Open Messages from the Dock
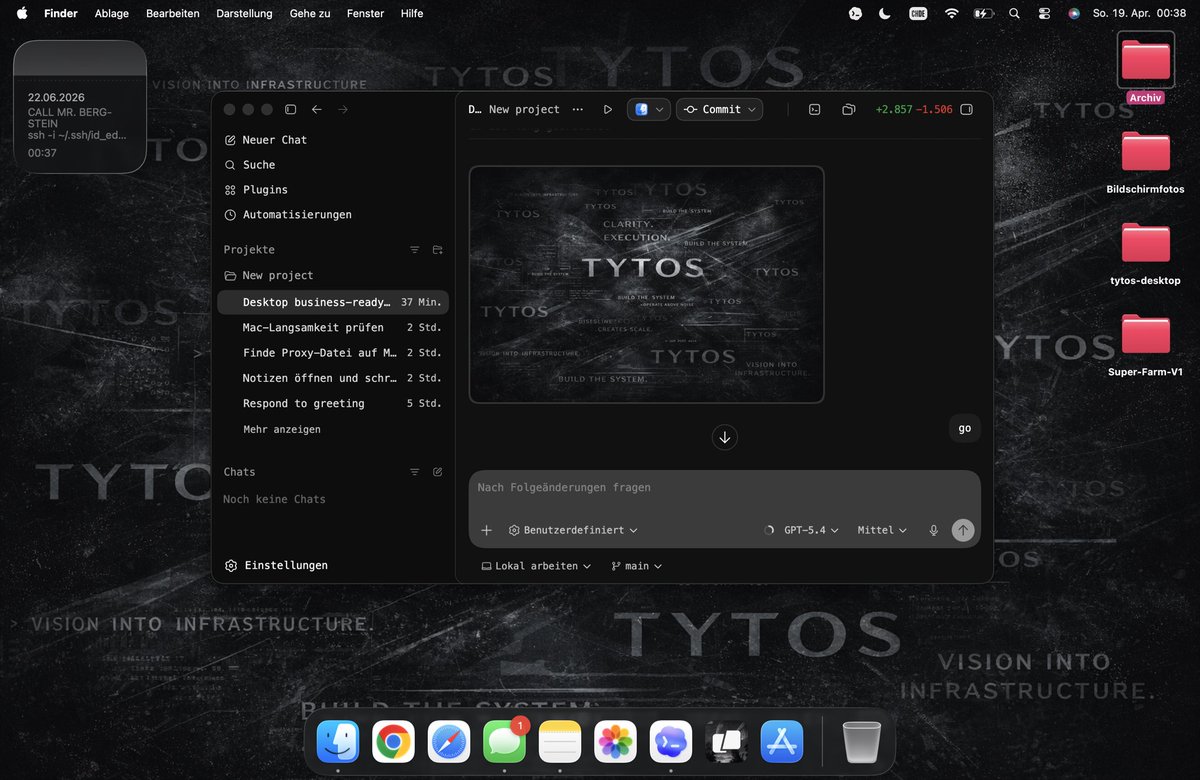This screenshot has width=1200, height=780. click(x=505, y=743)
